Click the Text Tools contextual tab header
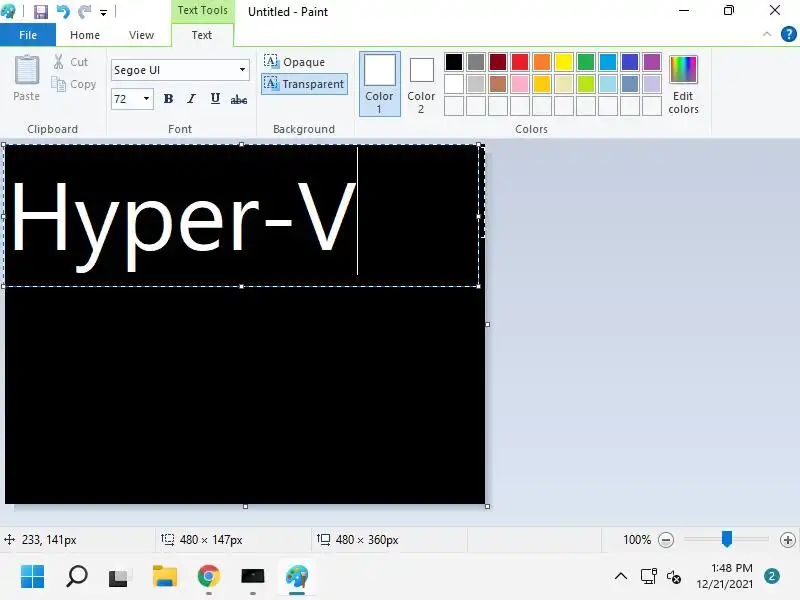The image size is (800, 600). tap(203, 11)
